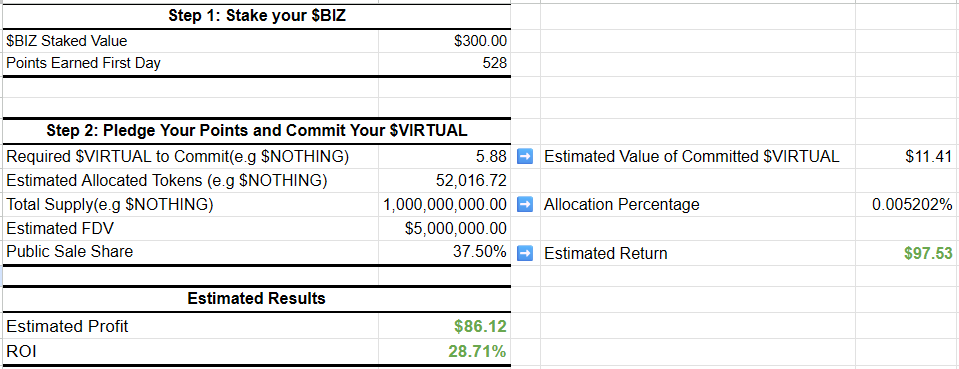Click the 37.50% public sale share cell

[445, 252]
